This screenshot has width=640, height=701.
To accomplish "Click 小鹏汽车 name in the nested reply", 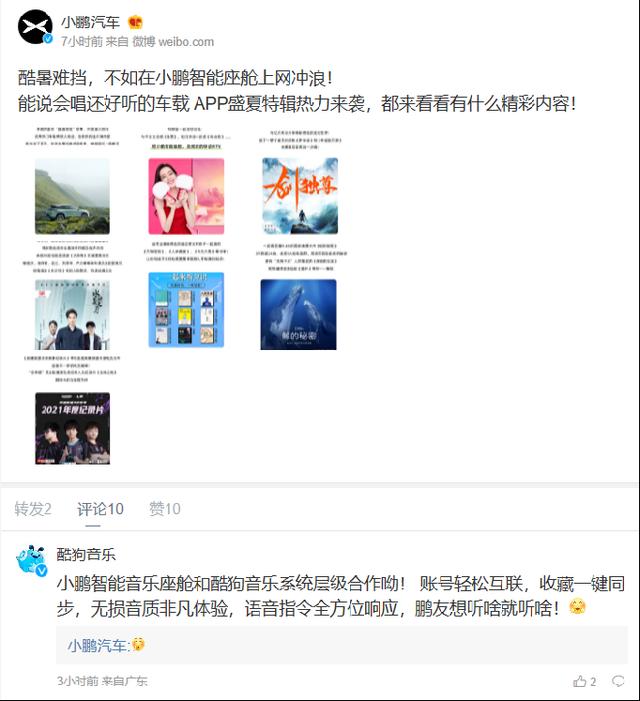I will click(x=97, y=645).
